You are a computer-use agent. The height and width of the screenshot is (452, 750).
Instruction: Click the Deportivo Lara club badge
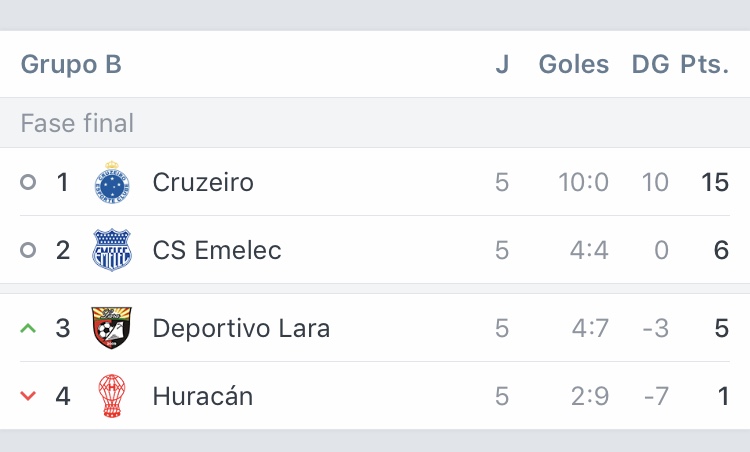pos(111,328)
